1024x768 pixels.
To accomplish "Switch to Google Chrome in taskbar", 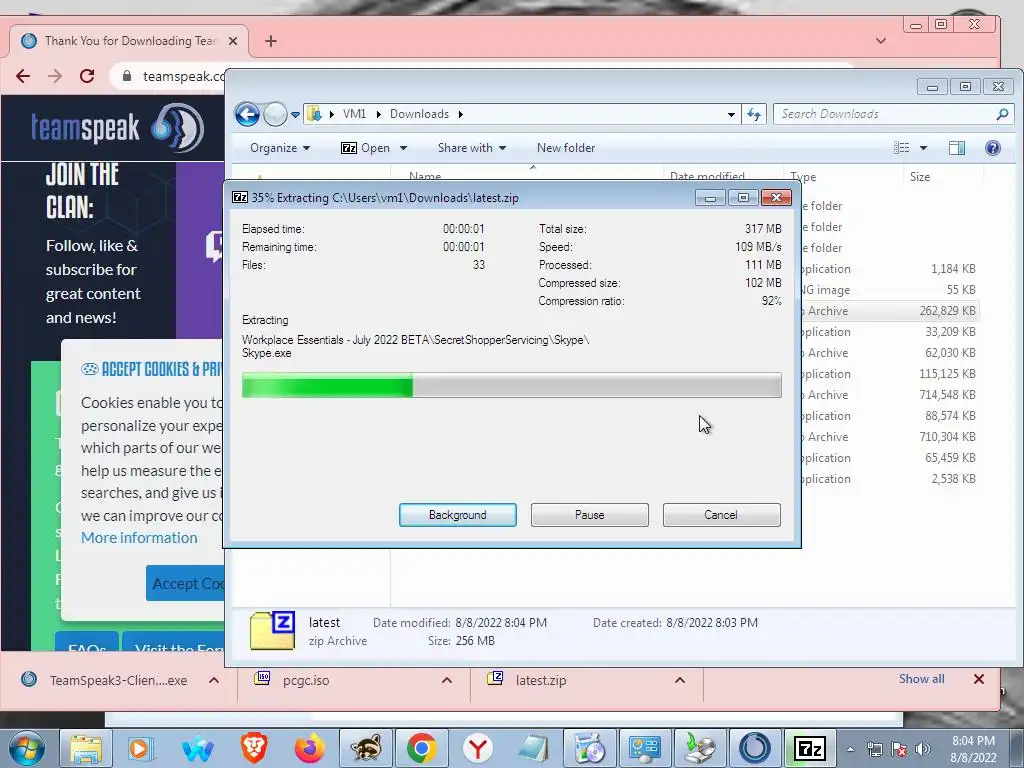I will pyautogui.click(x=422, y=748).
